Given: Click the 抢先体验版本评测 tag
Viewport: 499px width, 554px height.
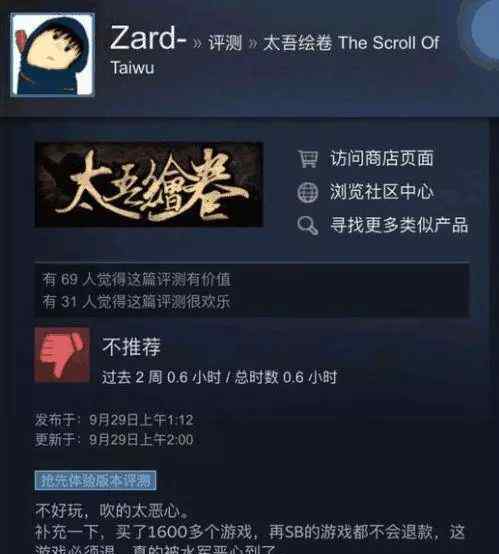Looking at the screenshot, I should pos(95,481).
